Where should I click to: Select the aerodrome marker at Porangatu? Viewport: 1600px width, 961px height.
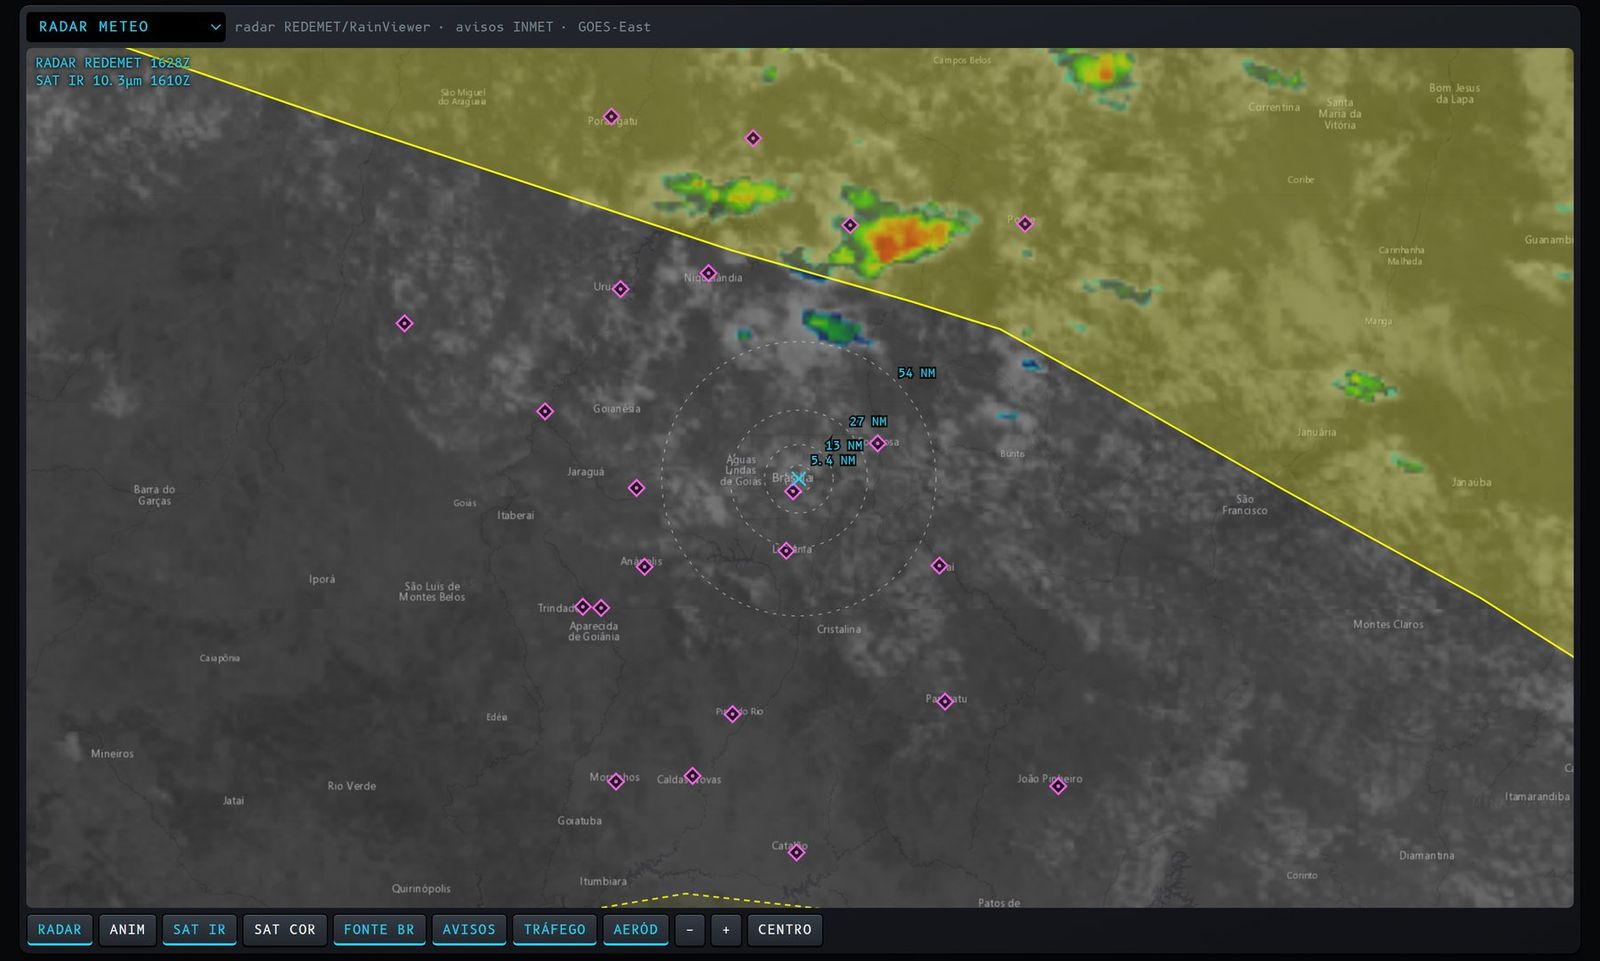[611, 117]
